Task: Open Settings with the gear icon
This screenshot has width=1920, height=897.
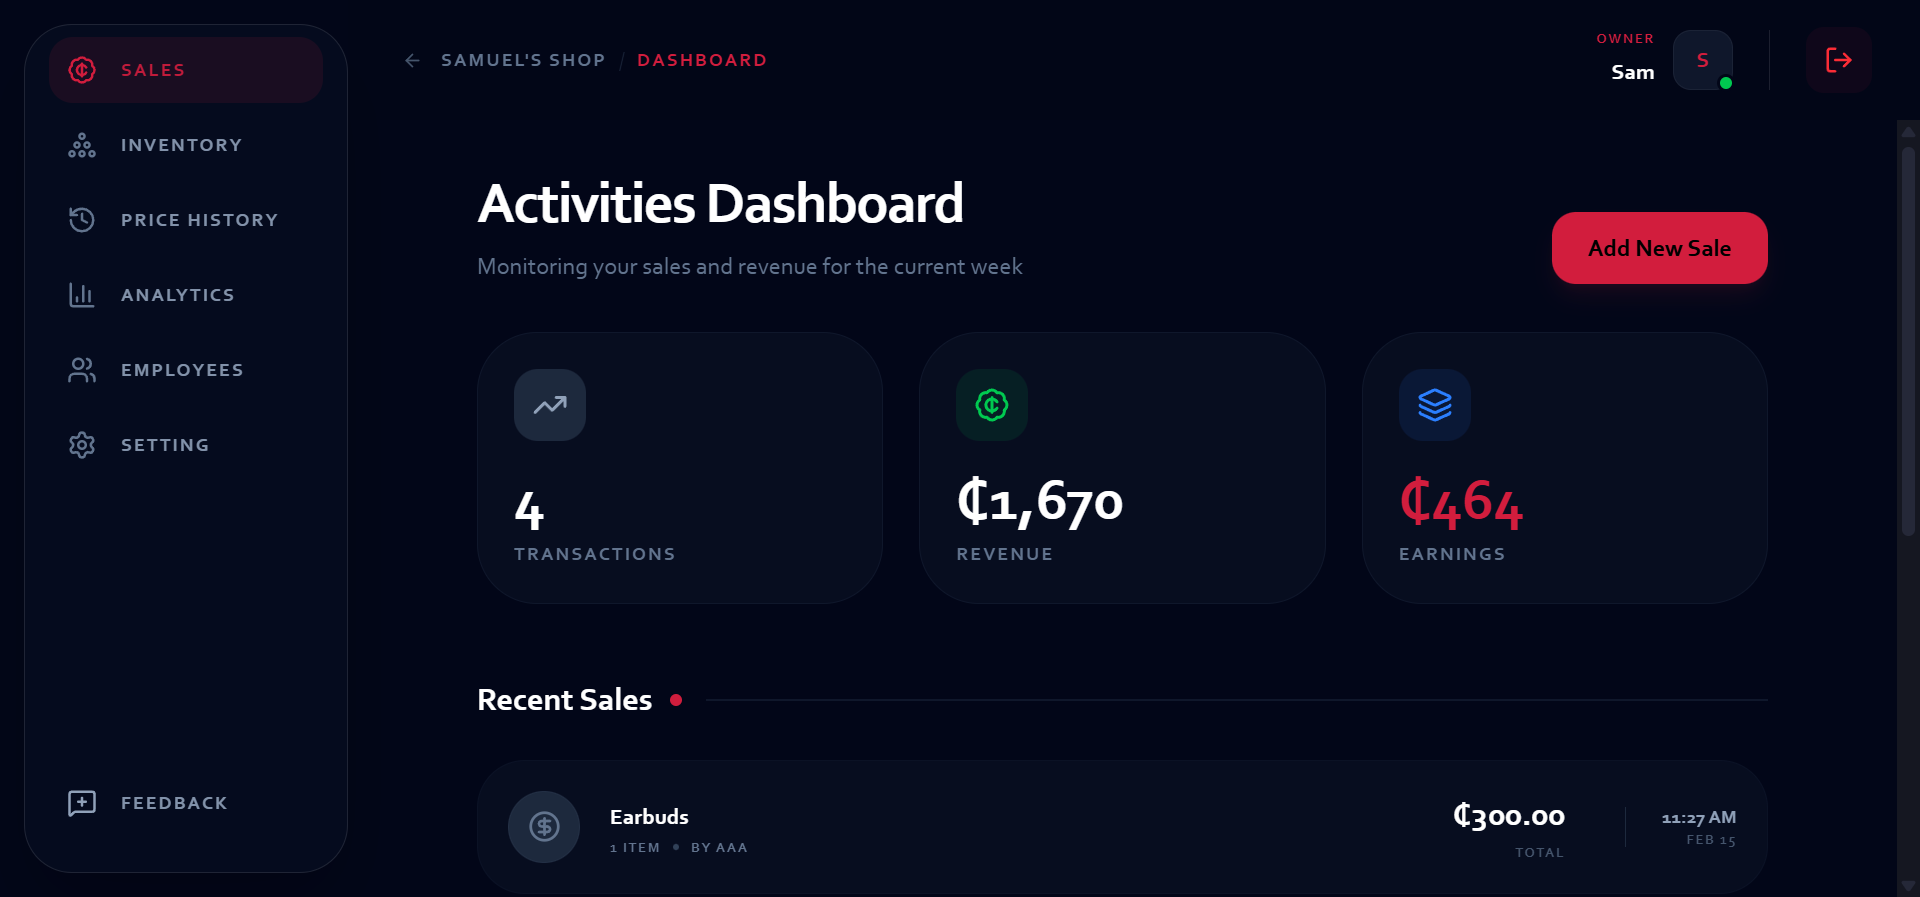Action: pyautogui.click(x=81, y=444)
